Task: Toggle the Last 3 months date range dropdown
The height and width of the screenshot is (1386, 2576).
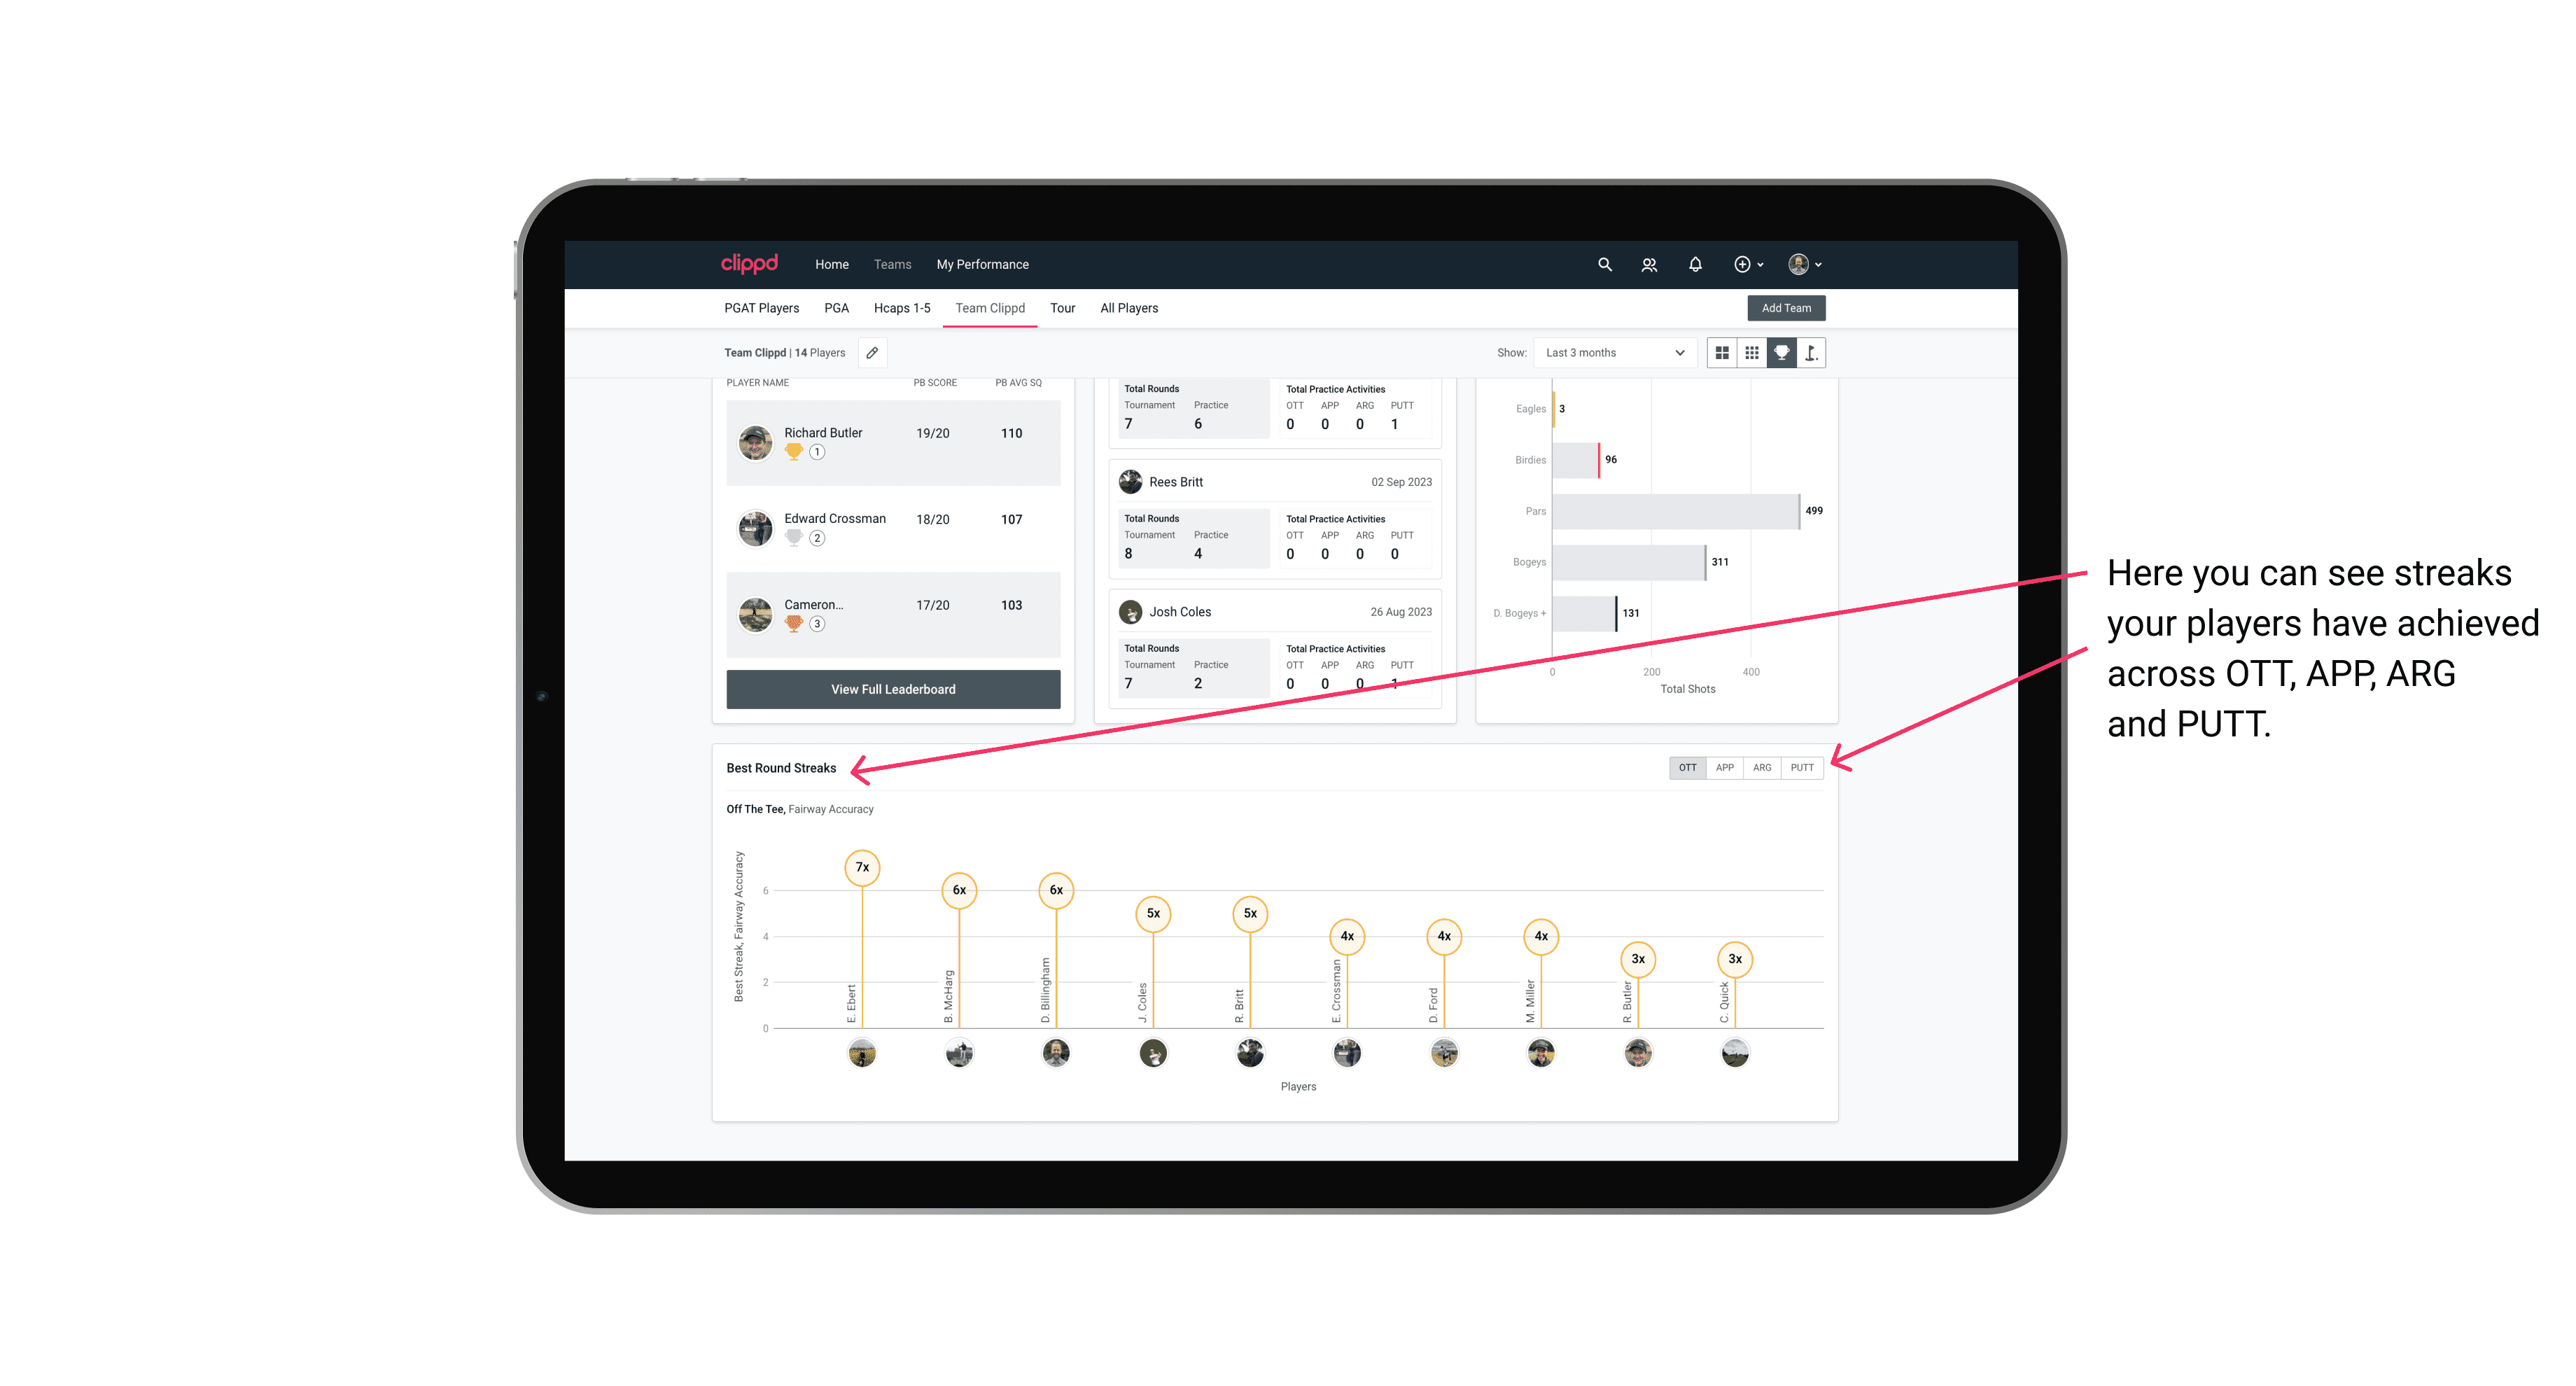Action: click(1612, 353)
